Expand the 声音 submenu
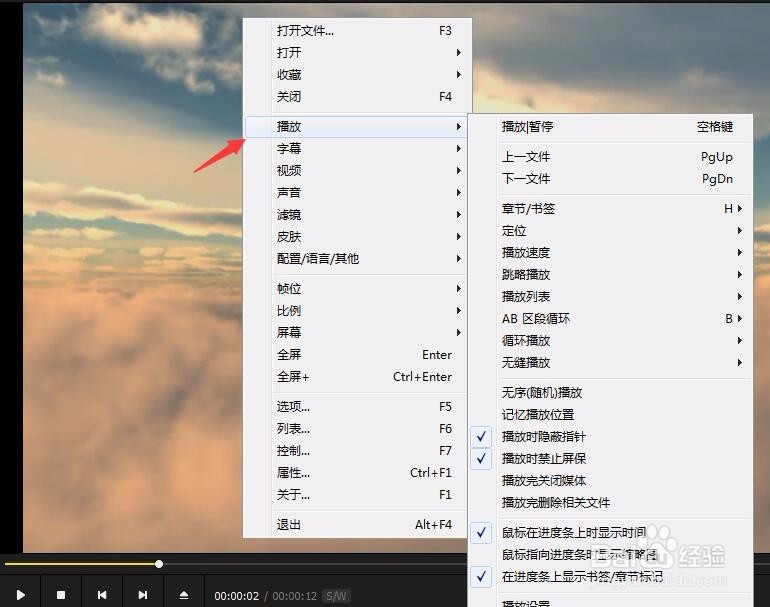The width and height of the screenshot is (770, 607). click(x=356, y=193)
